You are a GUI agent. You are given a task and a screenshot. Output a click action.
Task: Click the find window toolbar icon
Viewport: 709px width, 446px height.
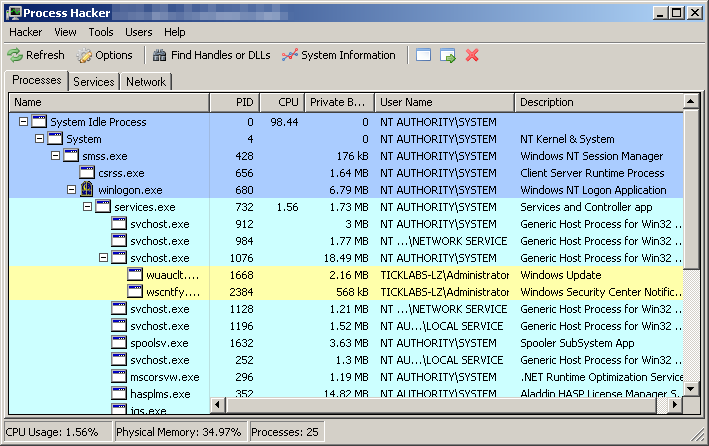click(x=424, y=55)
